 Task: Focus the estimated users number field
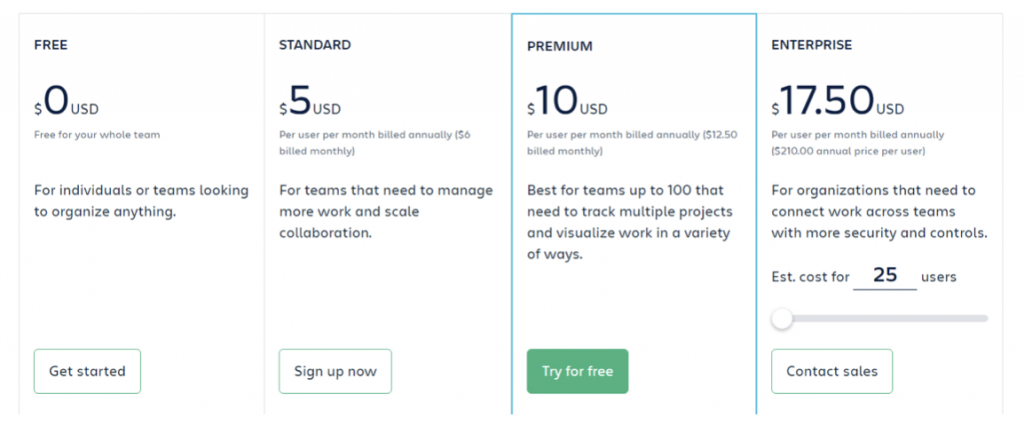885,275
